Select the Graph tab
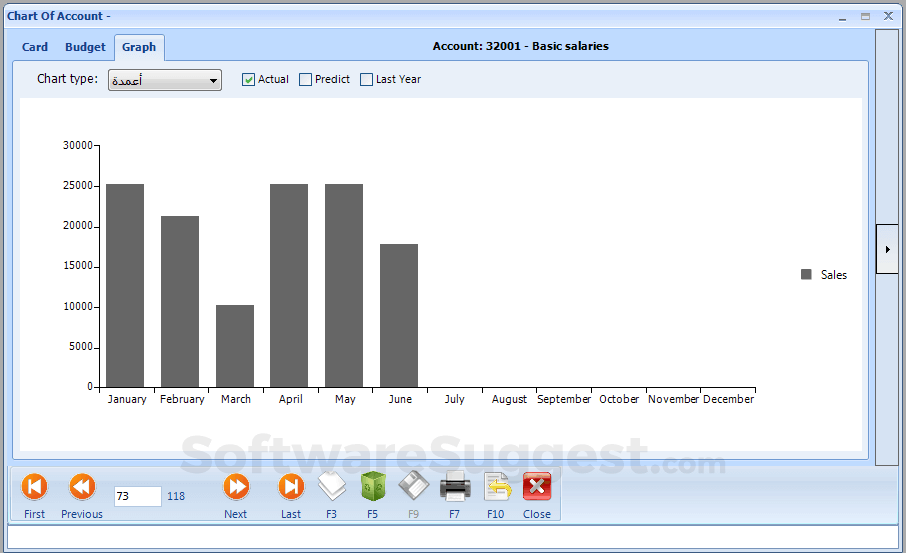 [139, 47]
